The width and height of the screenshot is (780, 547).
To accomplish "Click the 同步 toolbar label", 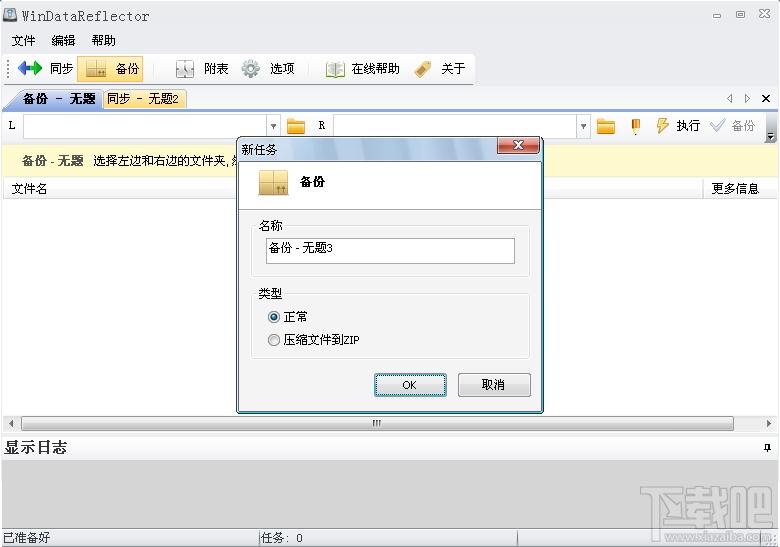I will pyautogui.click(x=62, y=68).
